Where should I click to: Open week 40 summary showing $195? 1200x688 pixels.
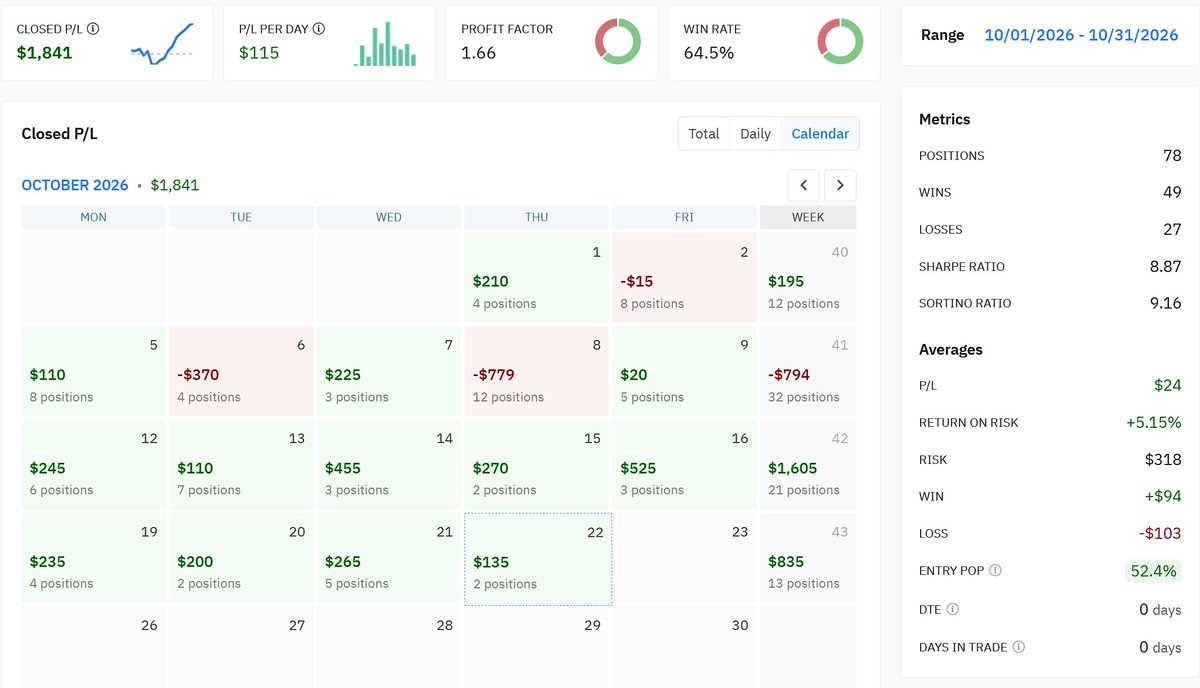click(x=808, y=277)
